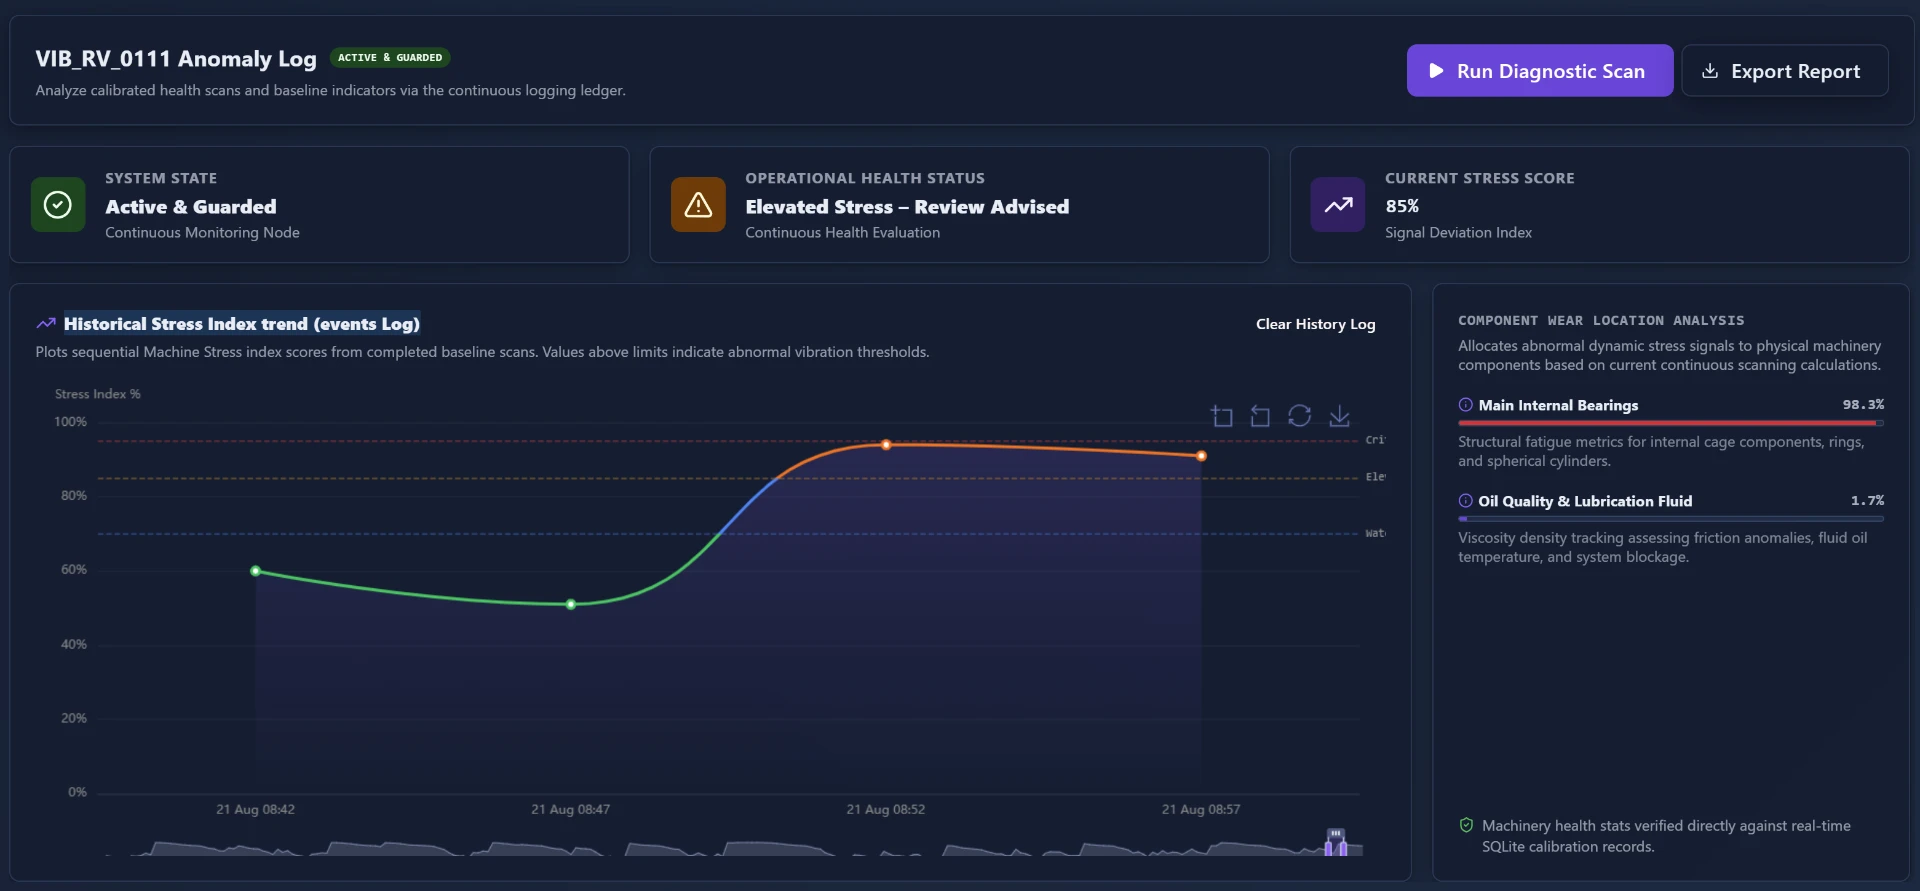Click the ACTIVE & GUARDED status badge
The image size is (1920, 891).
[x=390, y=58]
